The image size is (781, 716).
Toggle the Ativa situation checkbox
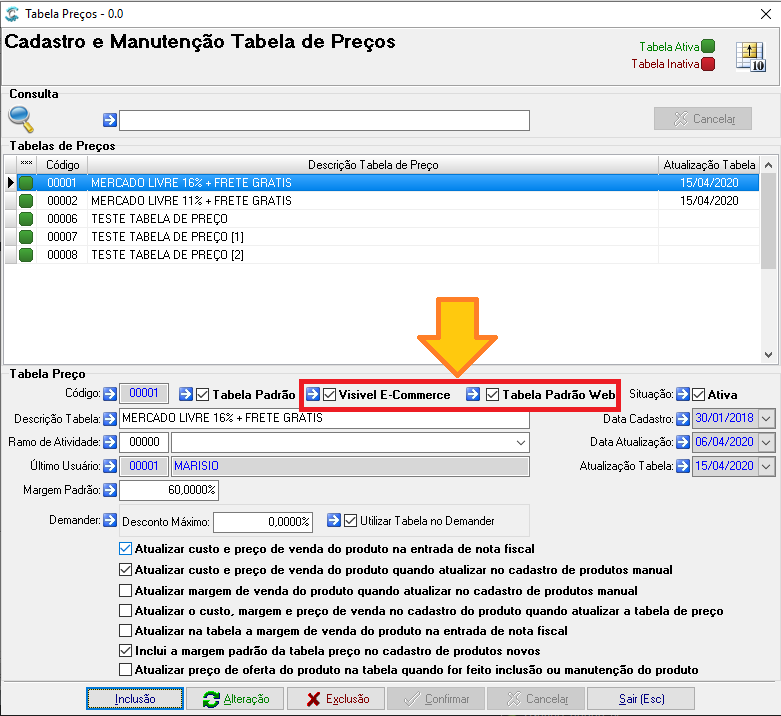(x=699, y=395)
